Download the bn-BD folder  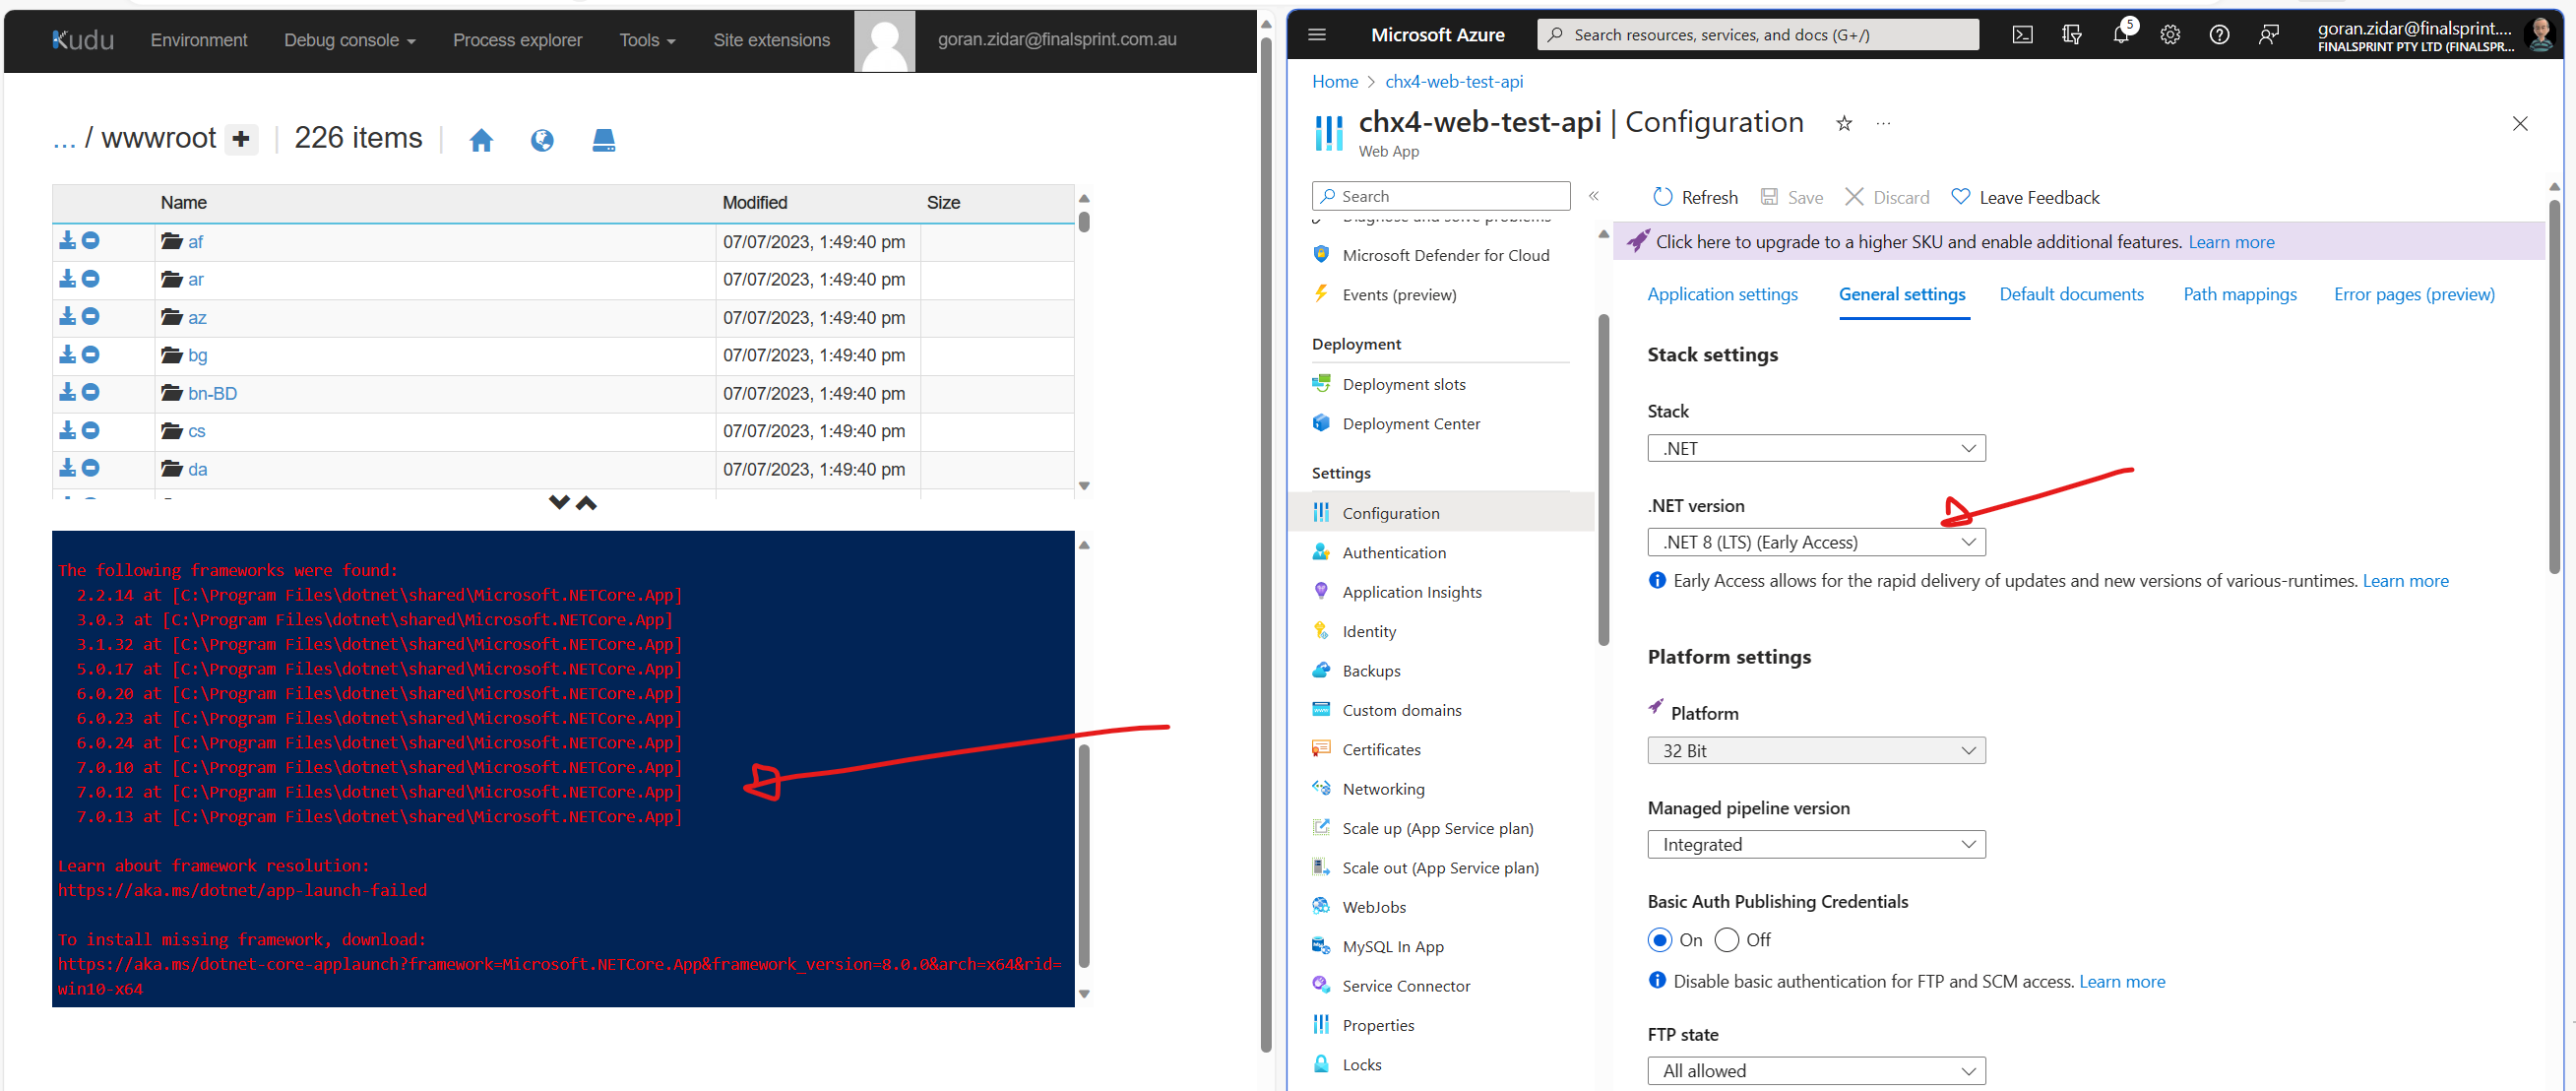click(67, 393)
